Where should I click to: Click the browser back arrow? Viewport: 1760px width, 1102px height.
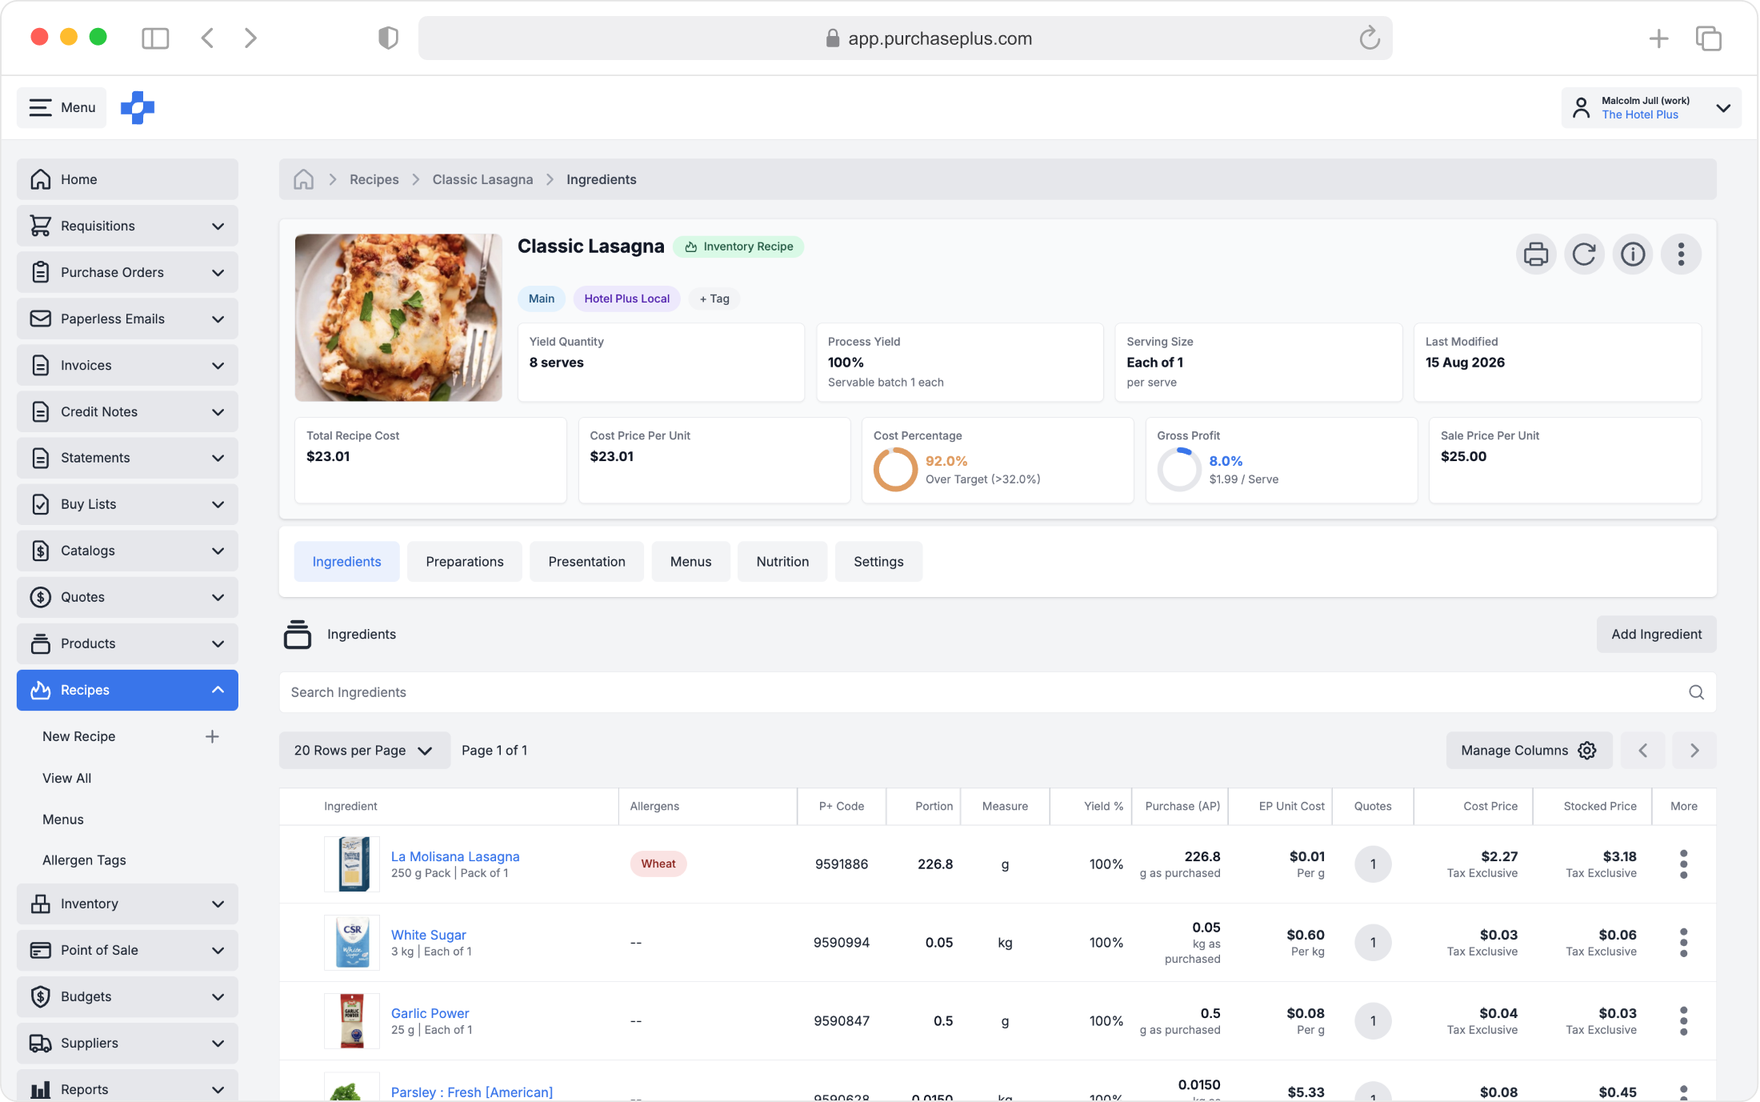click(x=207, y=38)
